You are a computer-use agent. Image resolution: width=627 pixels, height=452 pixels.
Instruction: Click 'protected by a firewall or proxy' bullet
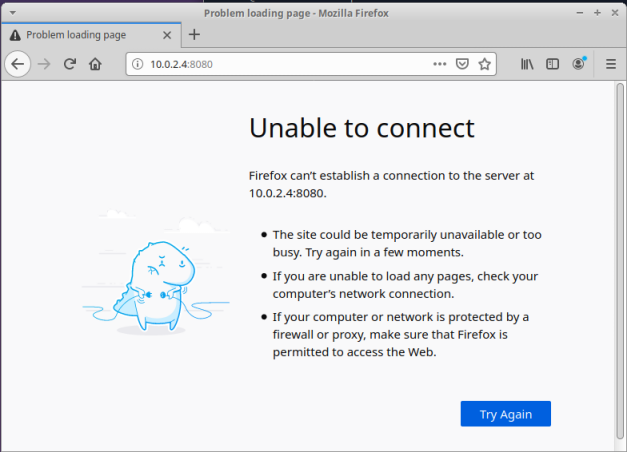tap(401, 334)
